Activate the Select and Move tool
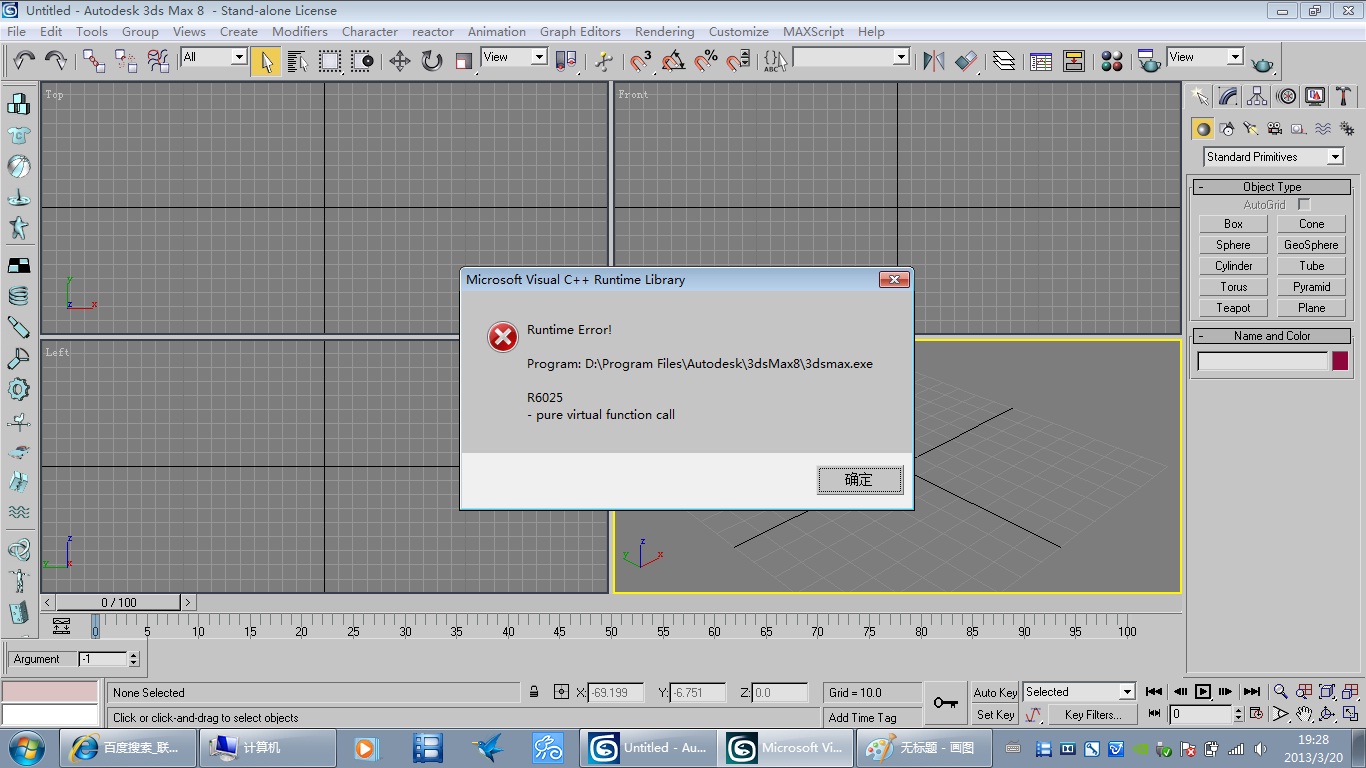Screen dimensions: 1366x768 tap(400, 61)
